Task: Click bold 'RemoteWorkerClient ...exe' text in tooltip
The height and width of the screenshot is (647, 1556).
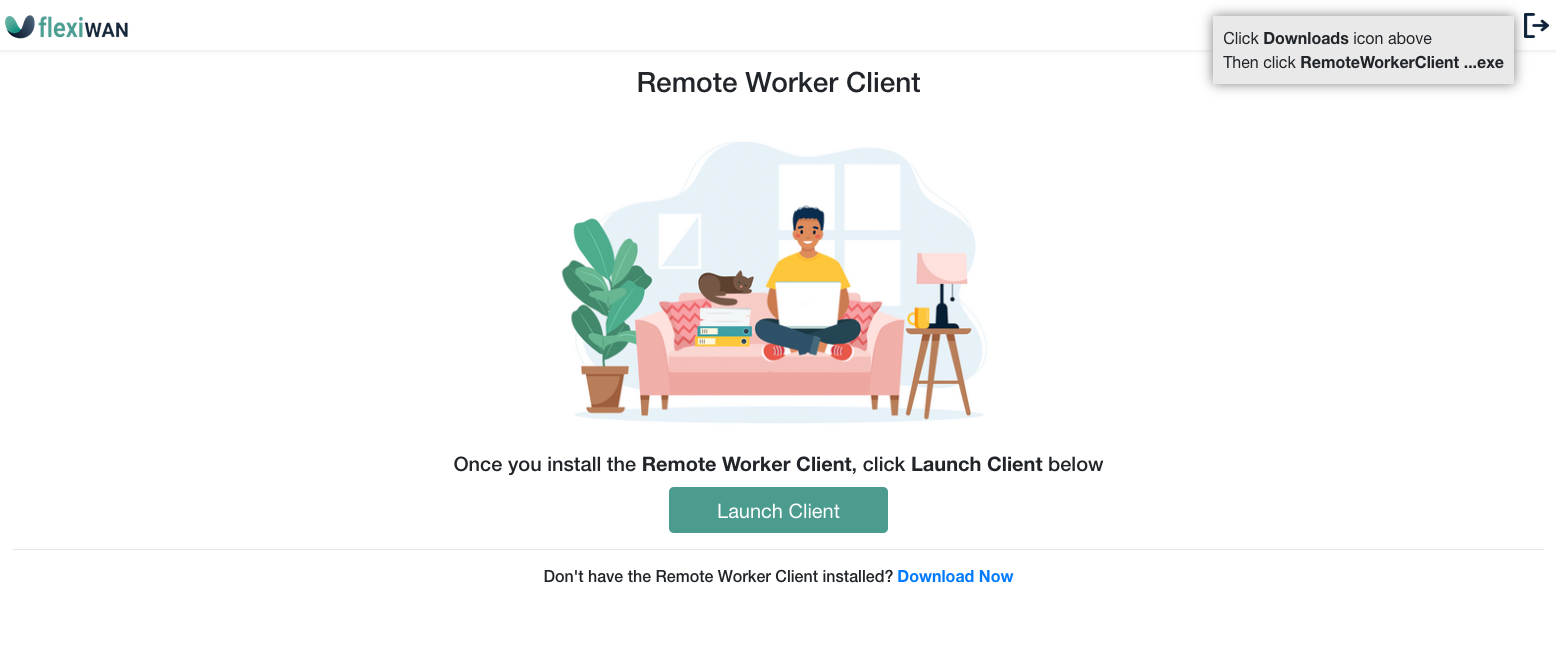Action: (x=1401, y=62)
